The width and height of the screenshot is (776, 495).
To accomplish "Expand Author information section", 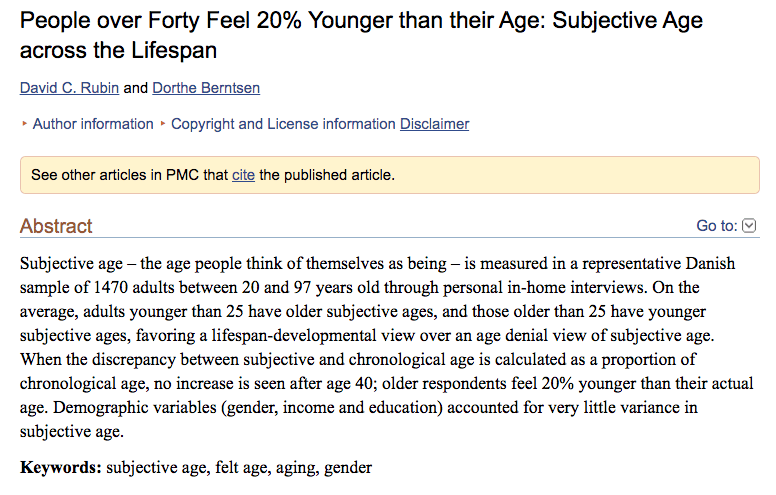I will [93, 124].
